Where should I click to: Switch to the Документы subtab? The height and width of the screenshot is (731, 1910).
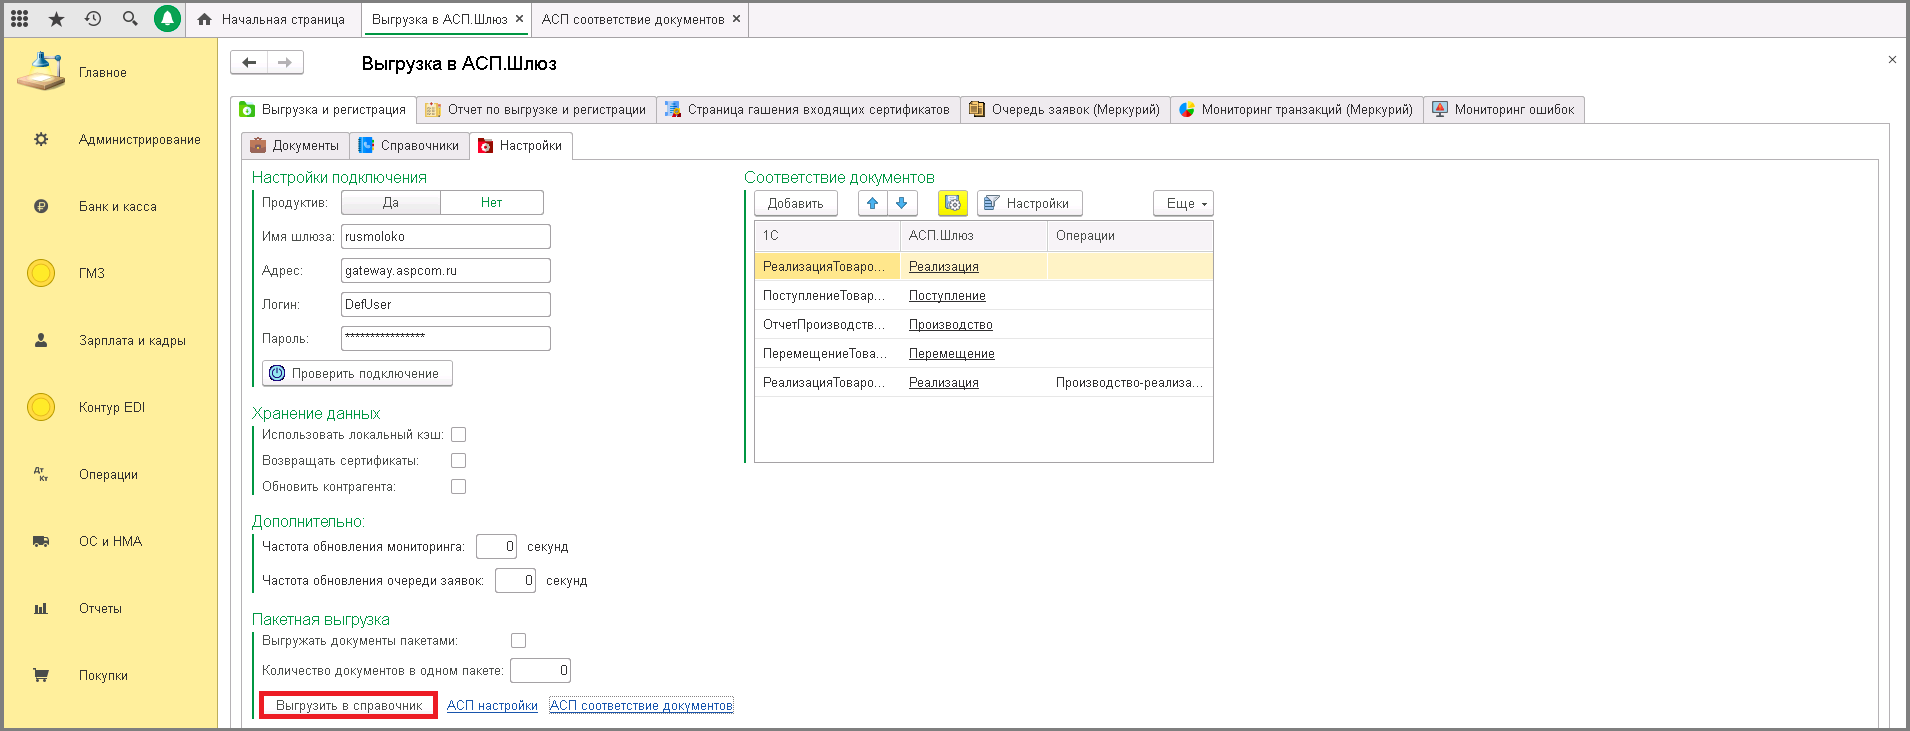pos(295,146)
